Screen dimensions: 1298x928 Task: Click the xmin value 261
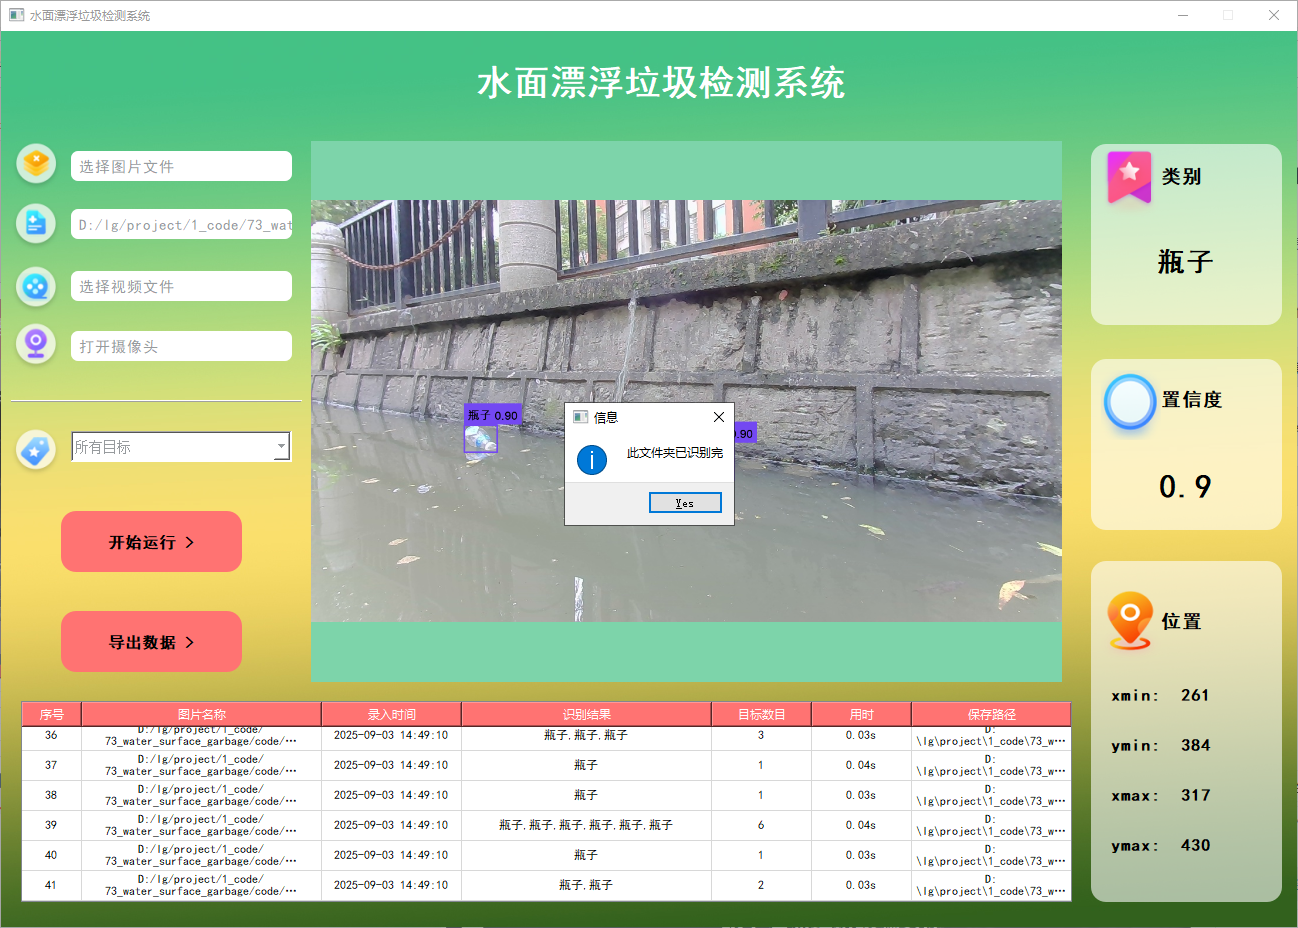point(1195,695)
